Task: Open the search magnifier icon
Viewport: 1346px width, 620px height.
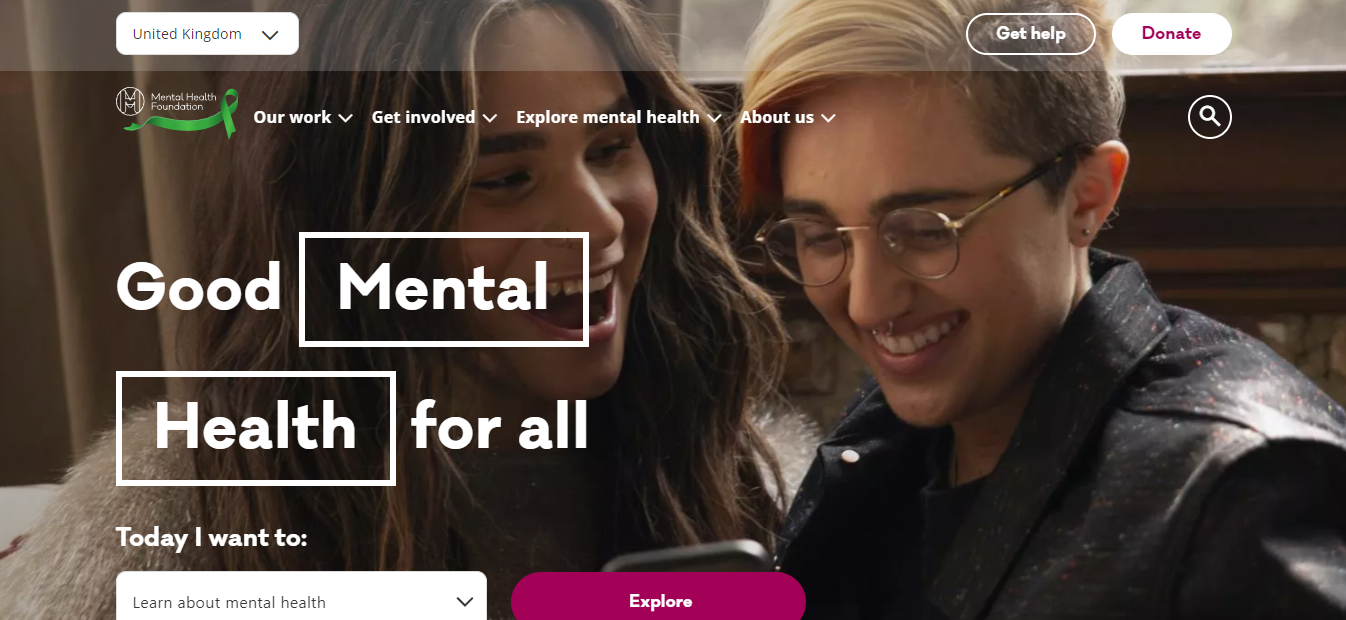Action: (1209, 117)
